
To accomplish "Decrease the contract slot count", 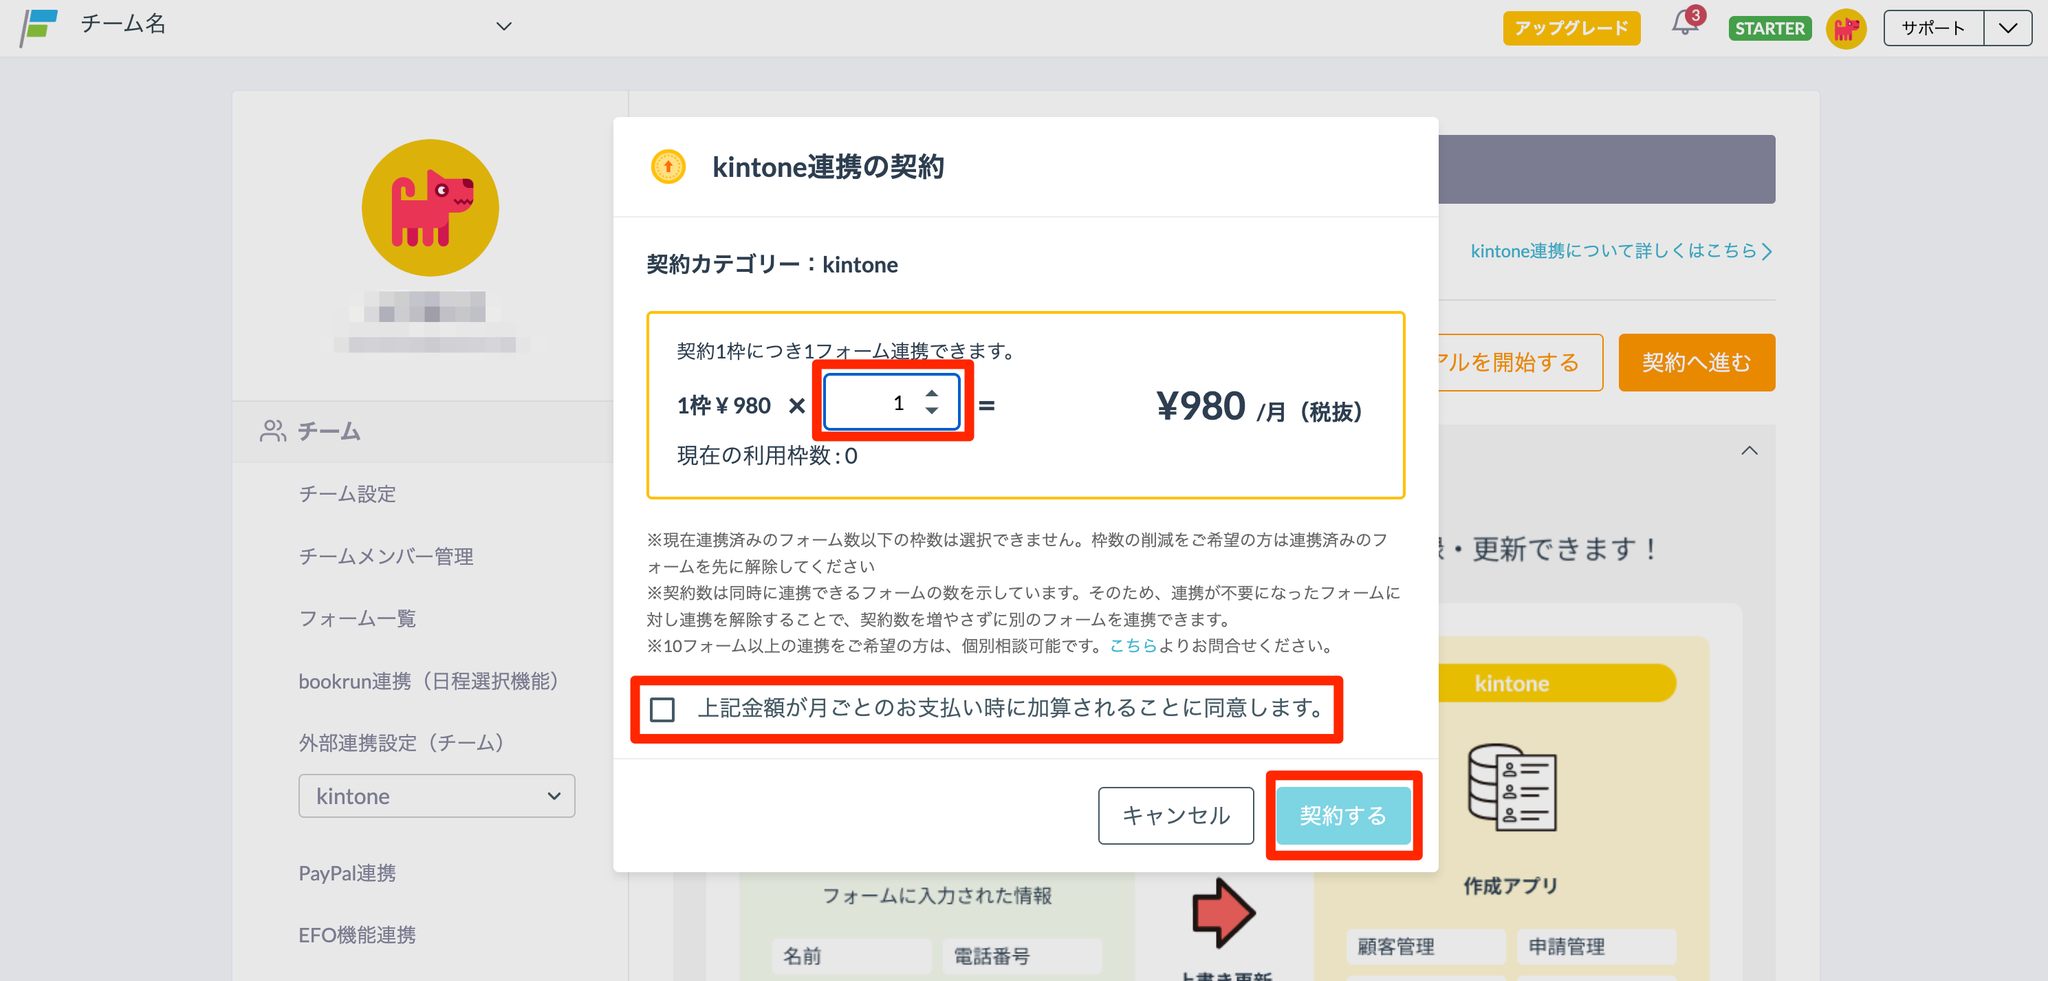I will coord(932,410).
